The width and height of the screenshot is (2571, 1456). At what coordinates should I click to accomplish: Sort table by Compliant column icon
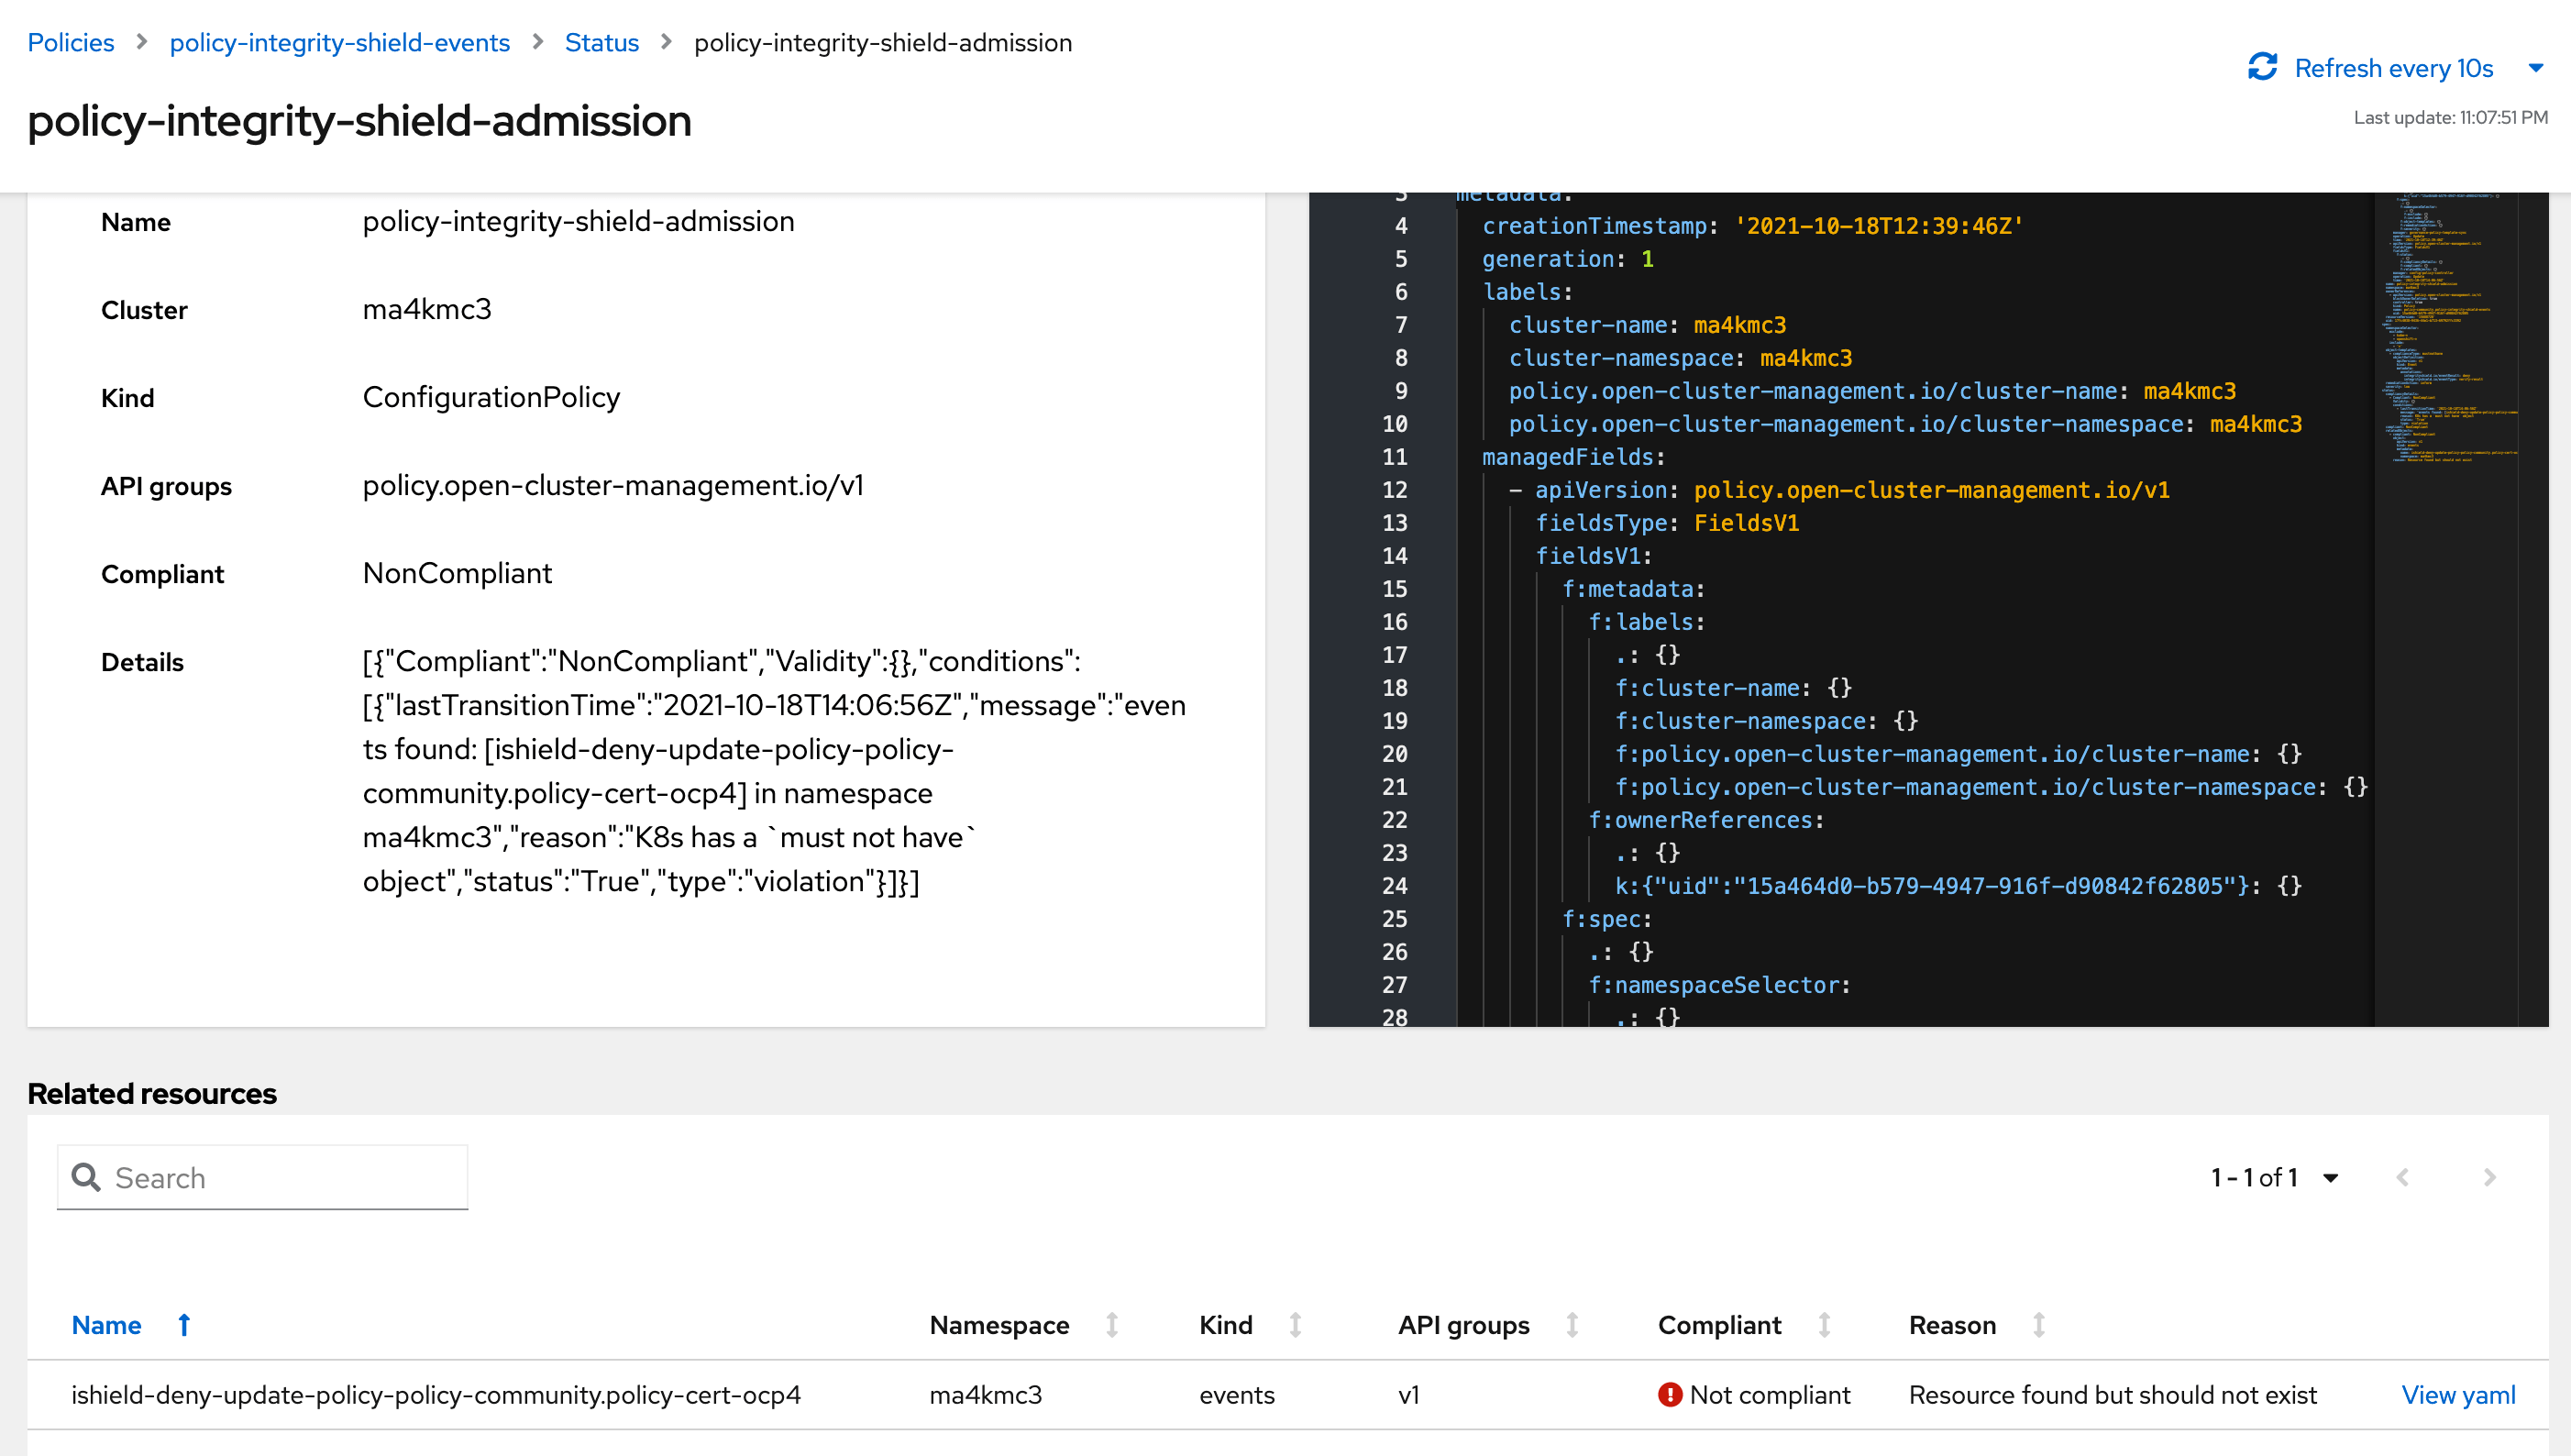click(1824, 1325)
